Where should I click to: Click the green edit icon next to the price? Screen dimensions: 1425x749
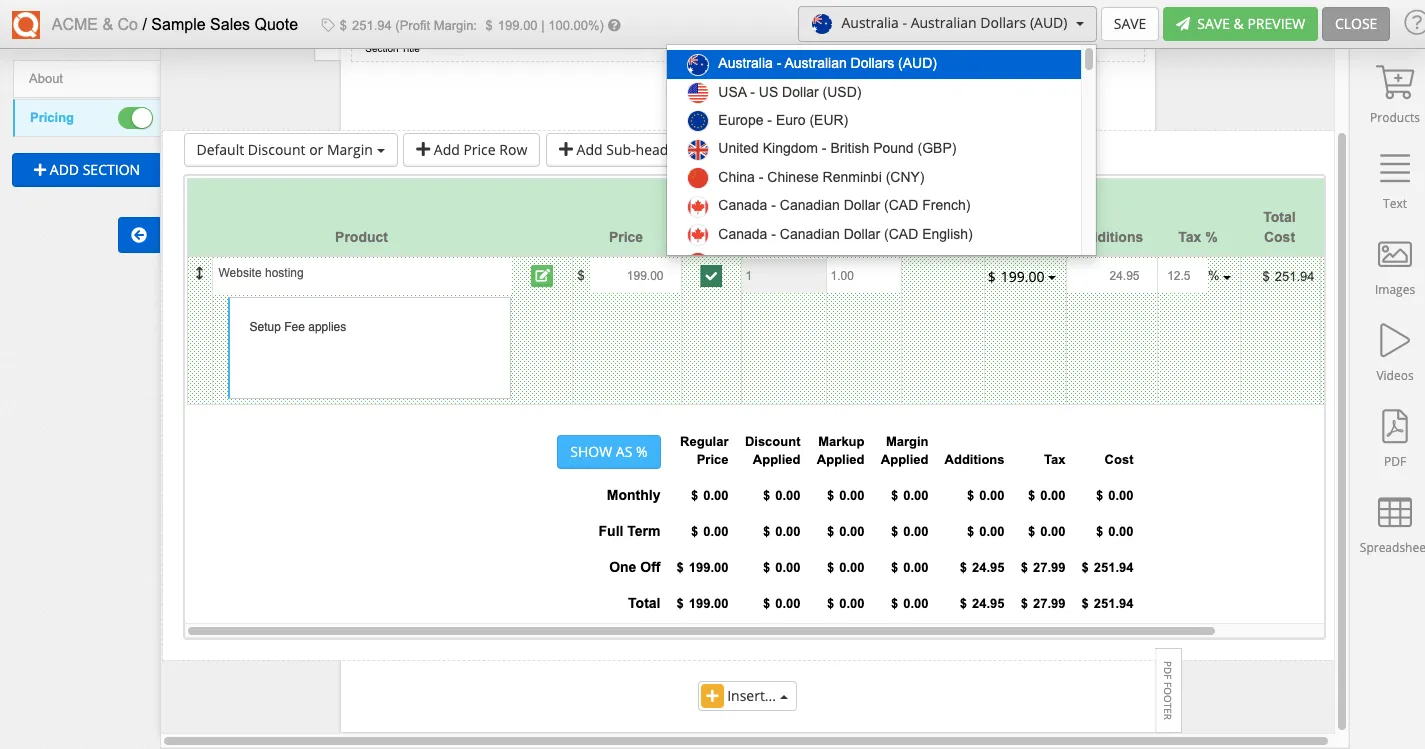(541, 274)
